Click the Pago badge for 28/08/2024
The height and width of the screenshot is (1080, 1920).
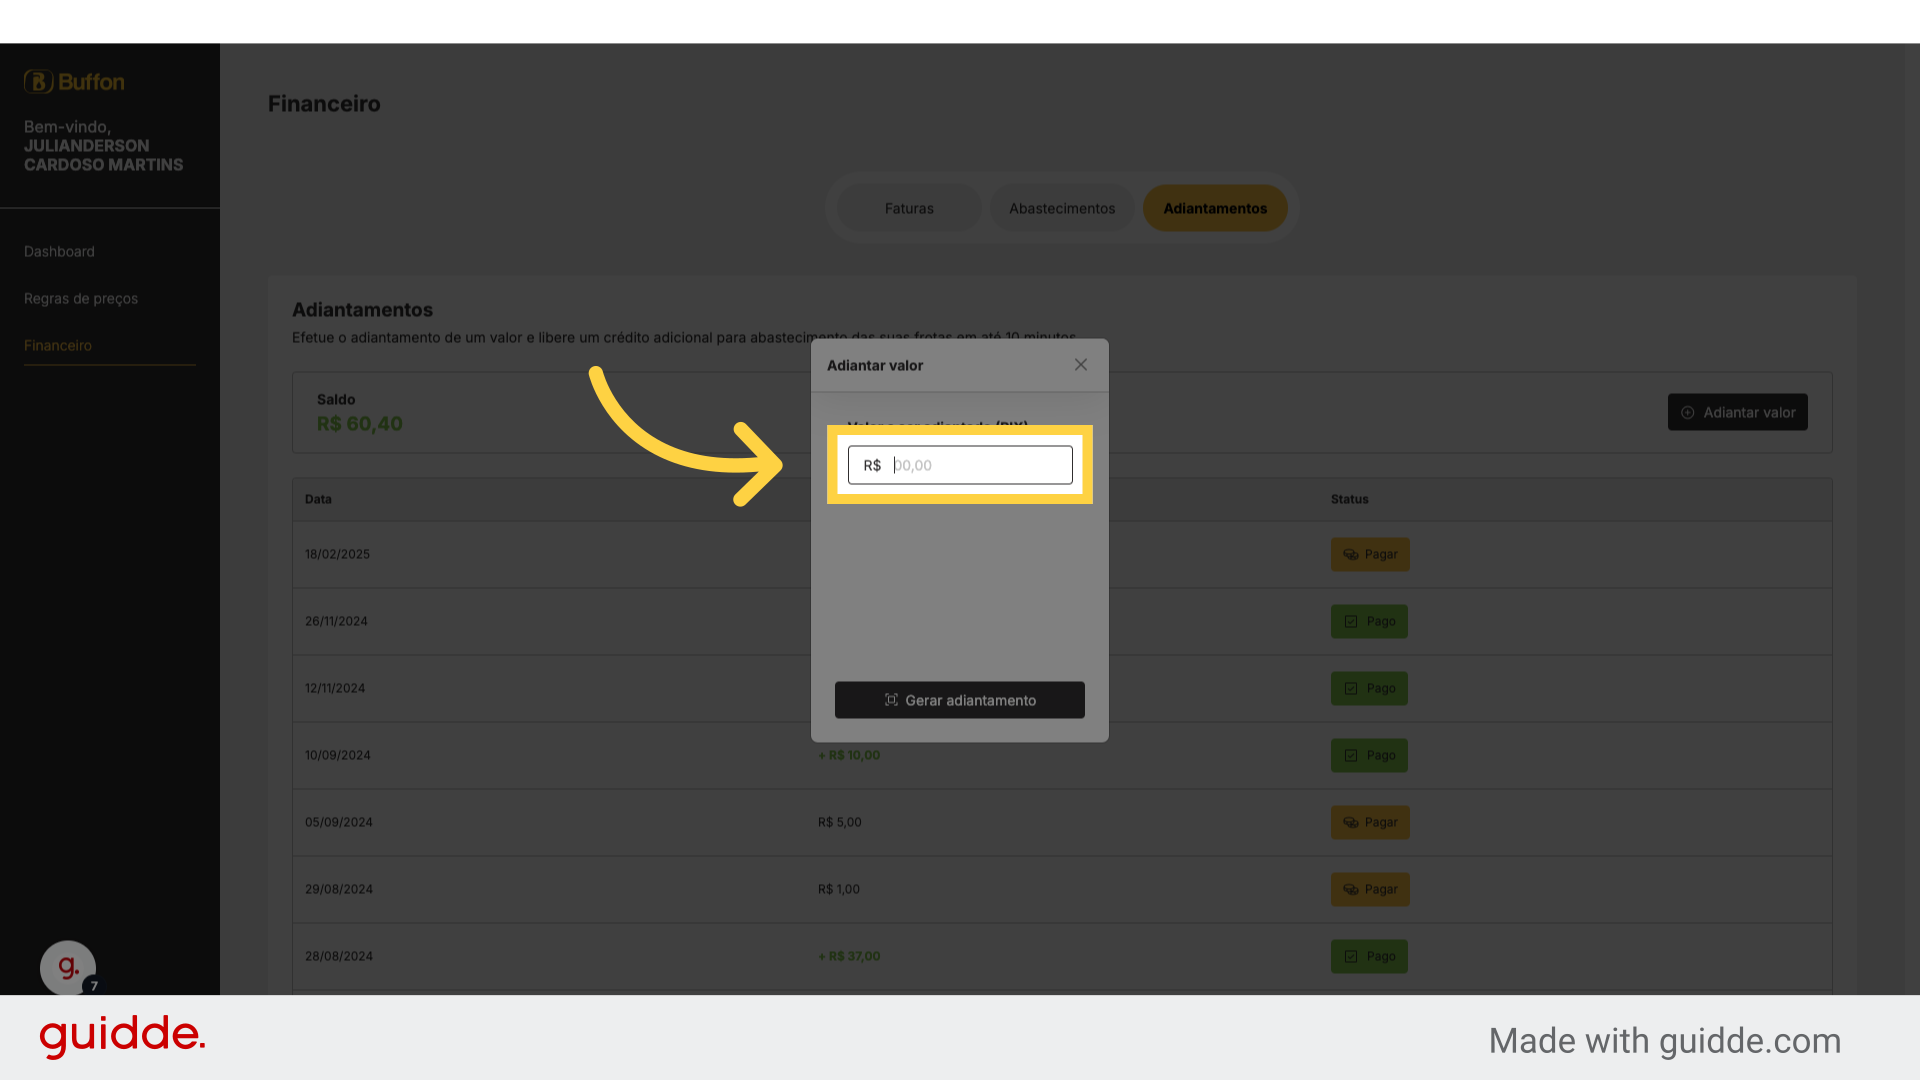click(1369, 957)
